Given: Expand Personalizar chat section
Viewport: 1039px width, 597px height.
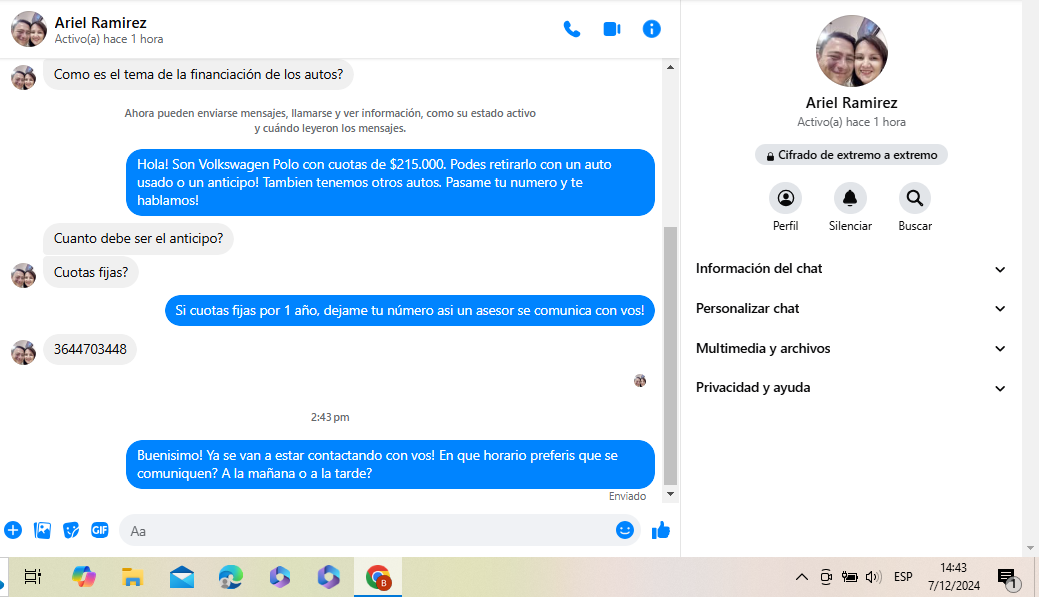Looking at the screenshot, I should coord(850,309).
